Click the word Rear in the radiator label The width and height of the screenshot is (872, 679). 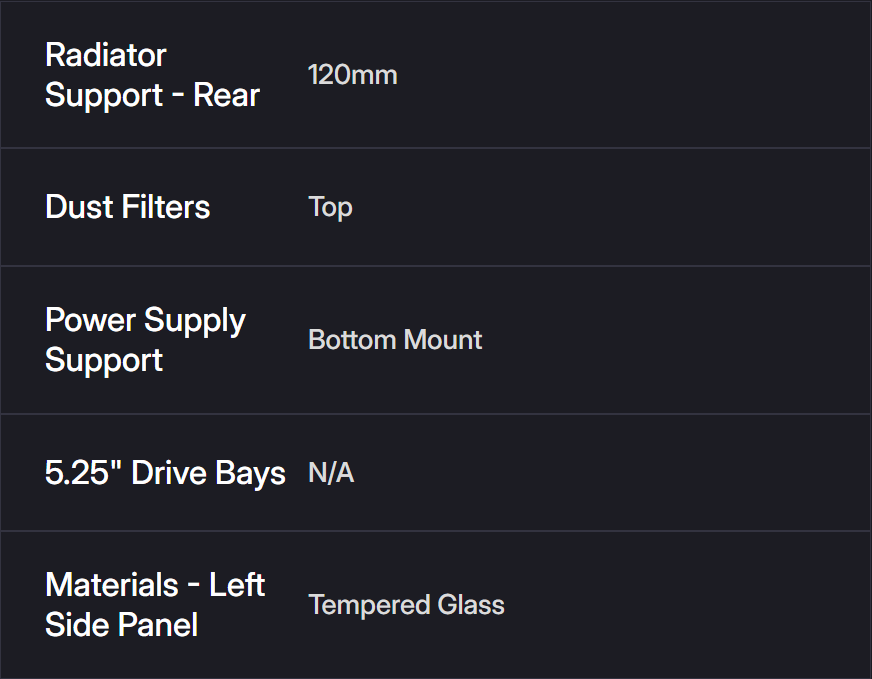tap(226, 96)
